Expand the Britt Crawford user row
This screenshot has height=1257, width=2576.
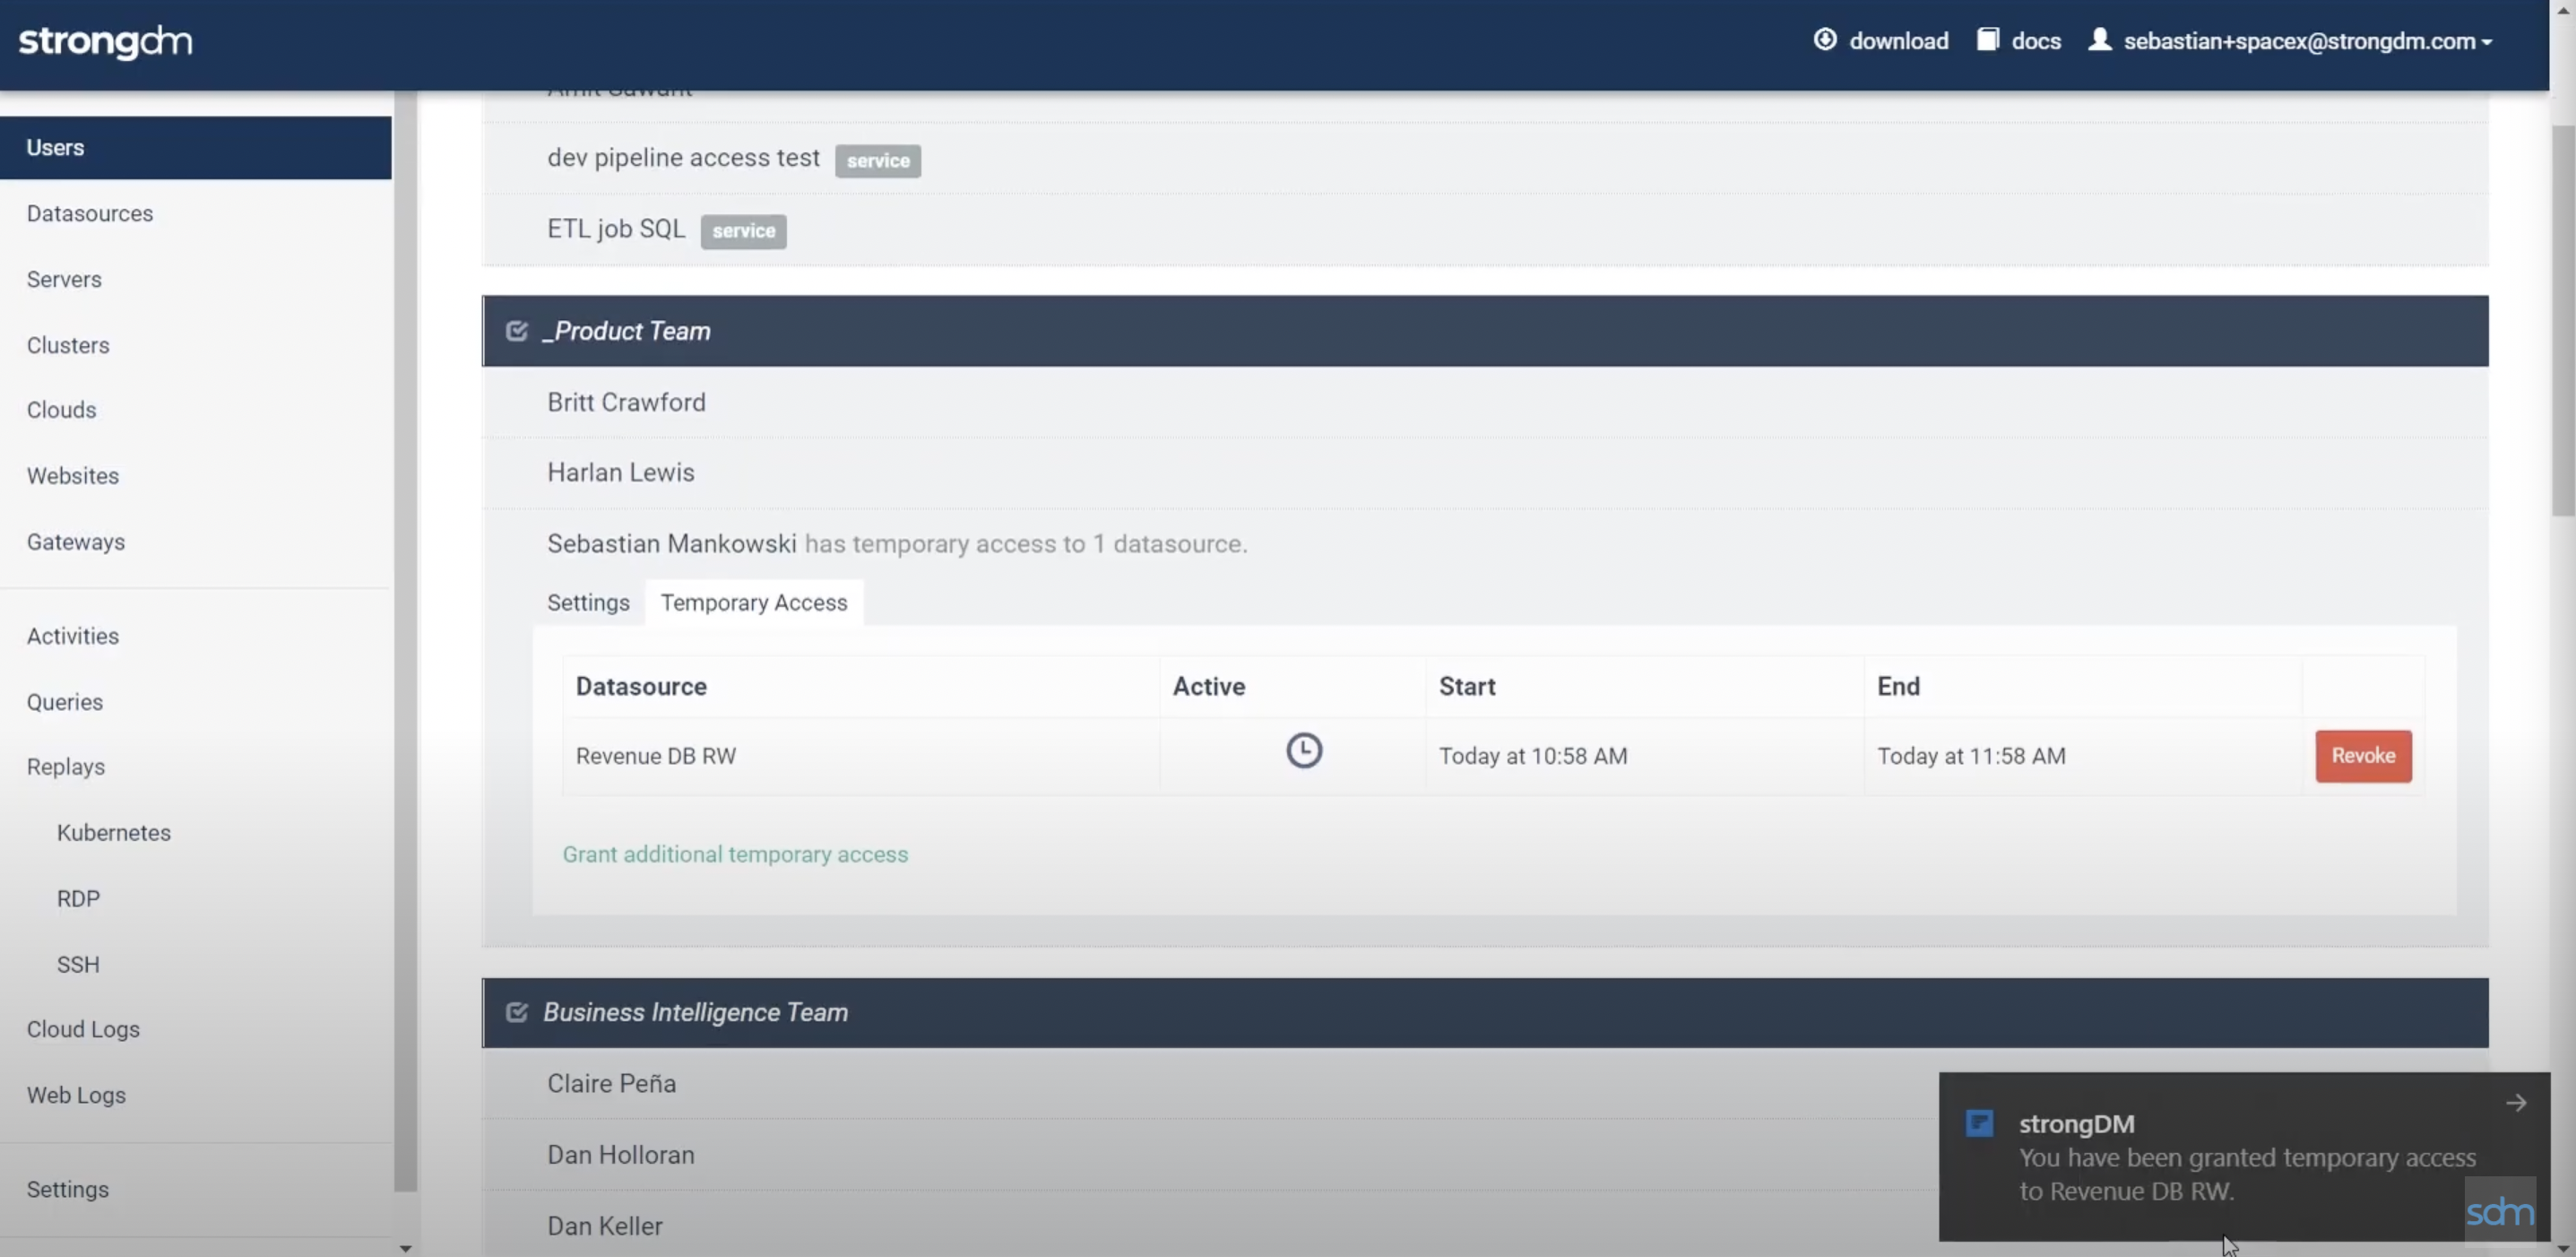click(626, 402)
